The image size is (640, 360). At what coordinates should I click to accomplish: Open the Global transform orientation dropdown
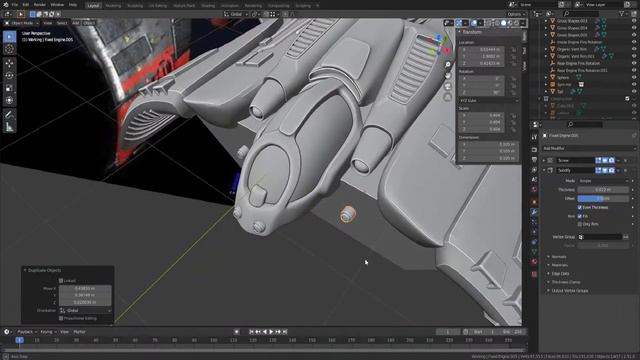coord(236,14)
